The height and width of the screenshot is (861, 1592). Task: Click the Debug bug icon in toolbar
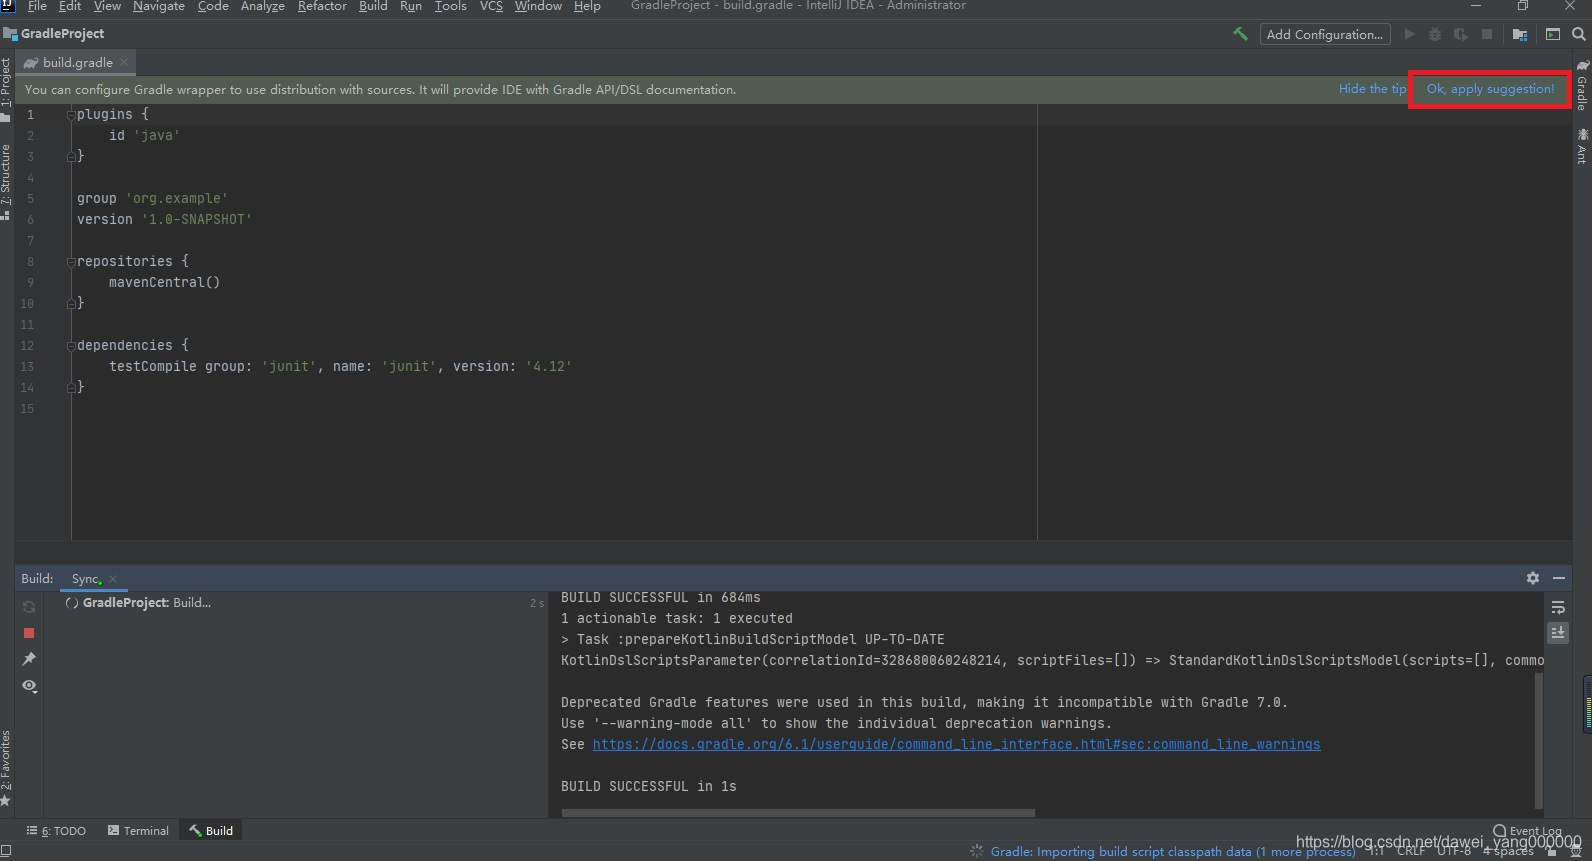1435,34
